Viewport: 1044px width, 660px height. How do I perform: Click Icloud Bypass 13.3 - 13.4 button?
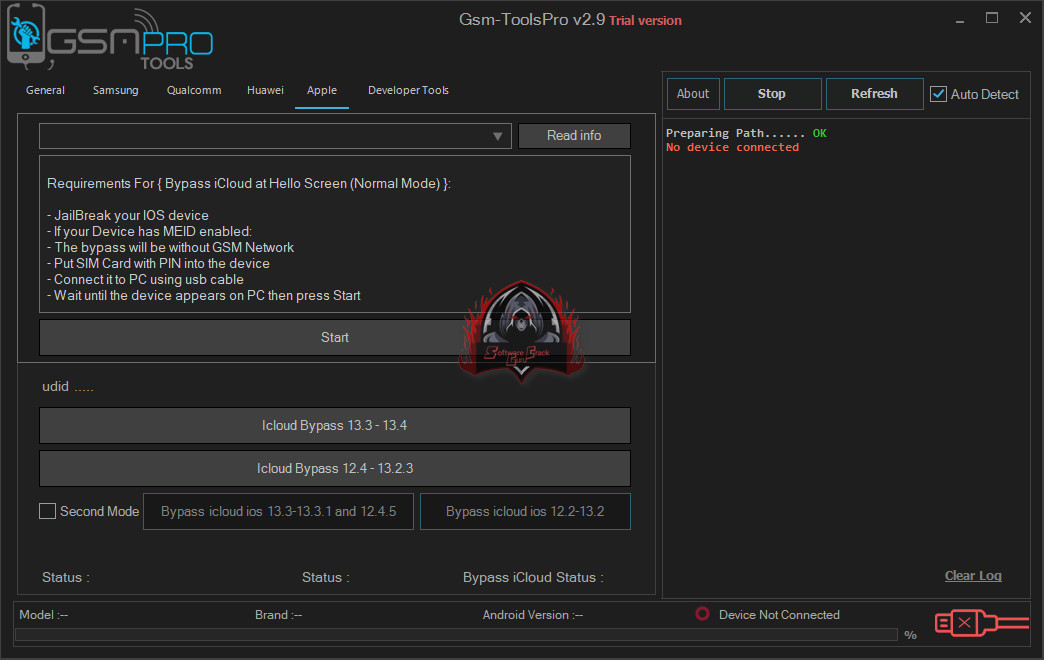(334, 425)
